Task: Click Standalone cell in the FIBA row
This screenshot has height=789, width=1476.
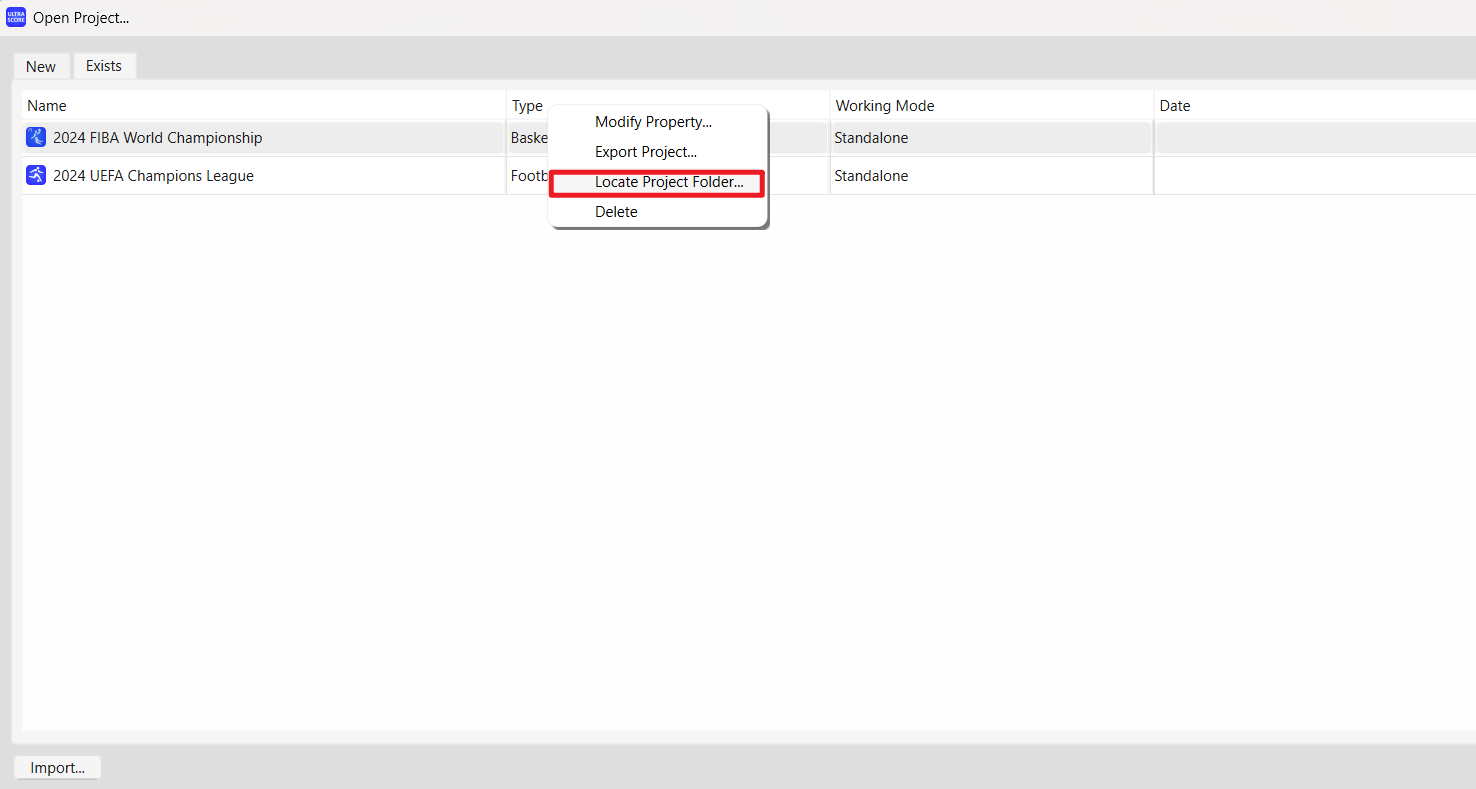Action: pyautogui.click(x=871, y=138)
